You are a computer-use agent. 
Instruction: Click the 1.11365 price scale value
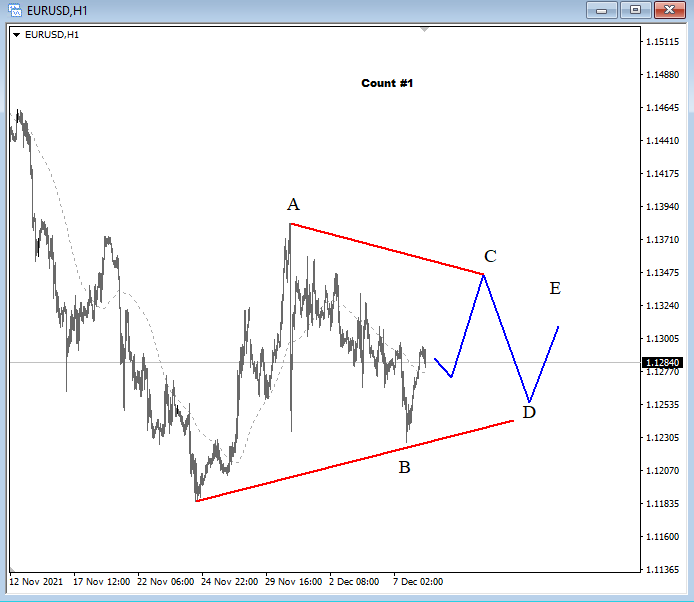[662, 570]
